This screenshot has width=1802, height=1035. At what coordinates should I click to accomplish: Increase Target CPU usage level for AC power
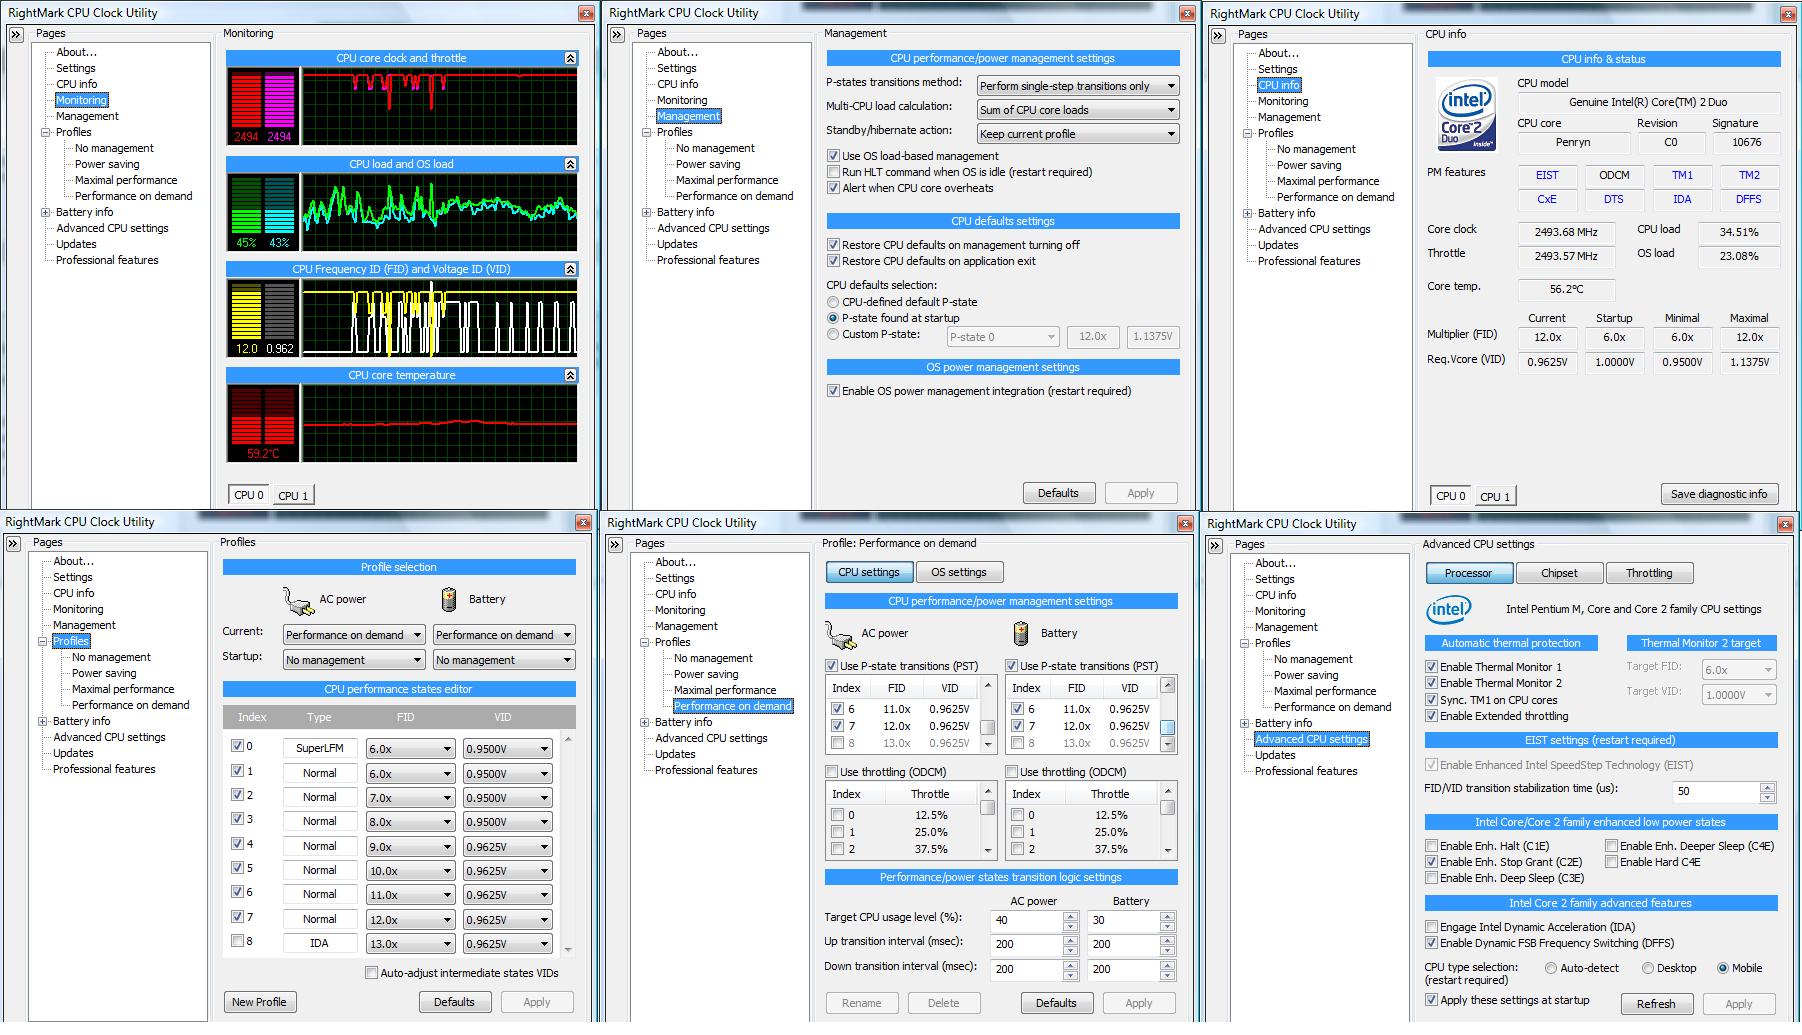point(1070,916)
